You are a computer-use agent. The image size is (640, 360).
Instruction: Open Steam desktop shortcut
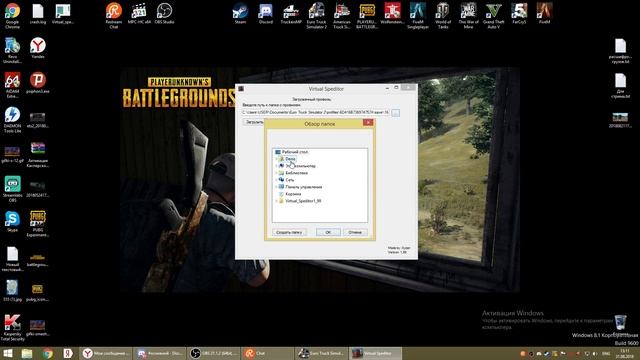[240, 14]
